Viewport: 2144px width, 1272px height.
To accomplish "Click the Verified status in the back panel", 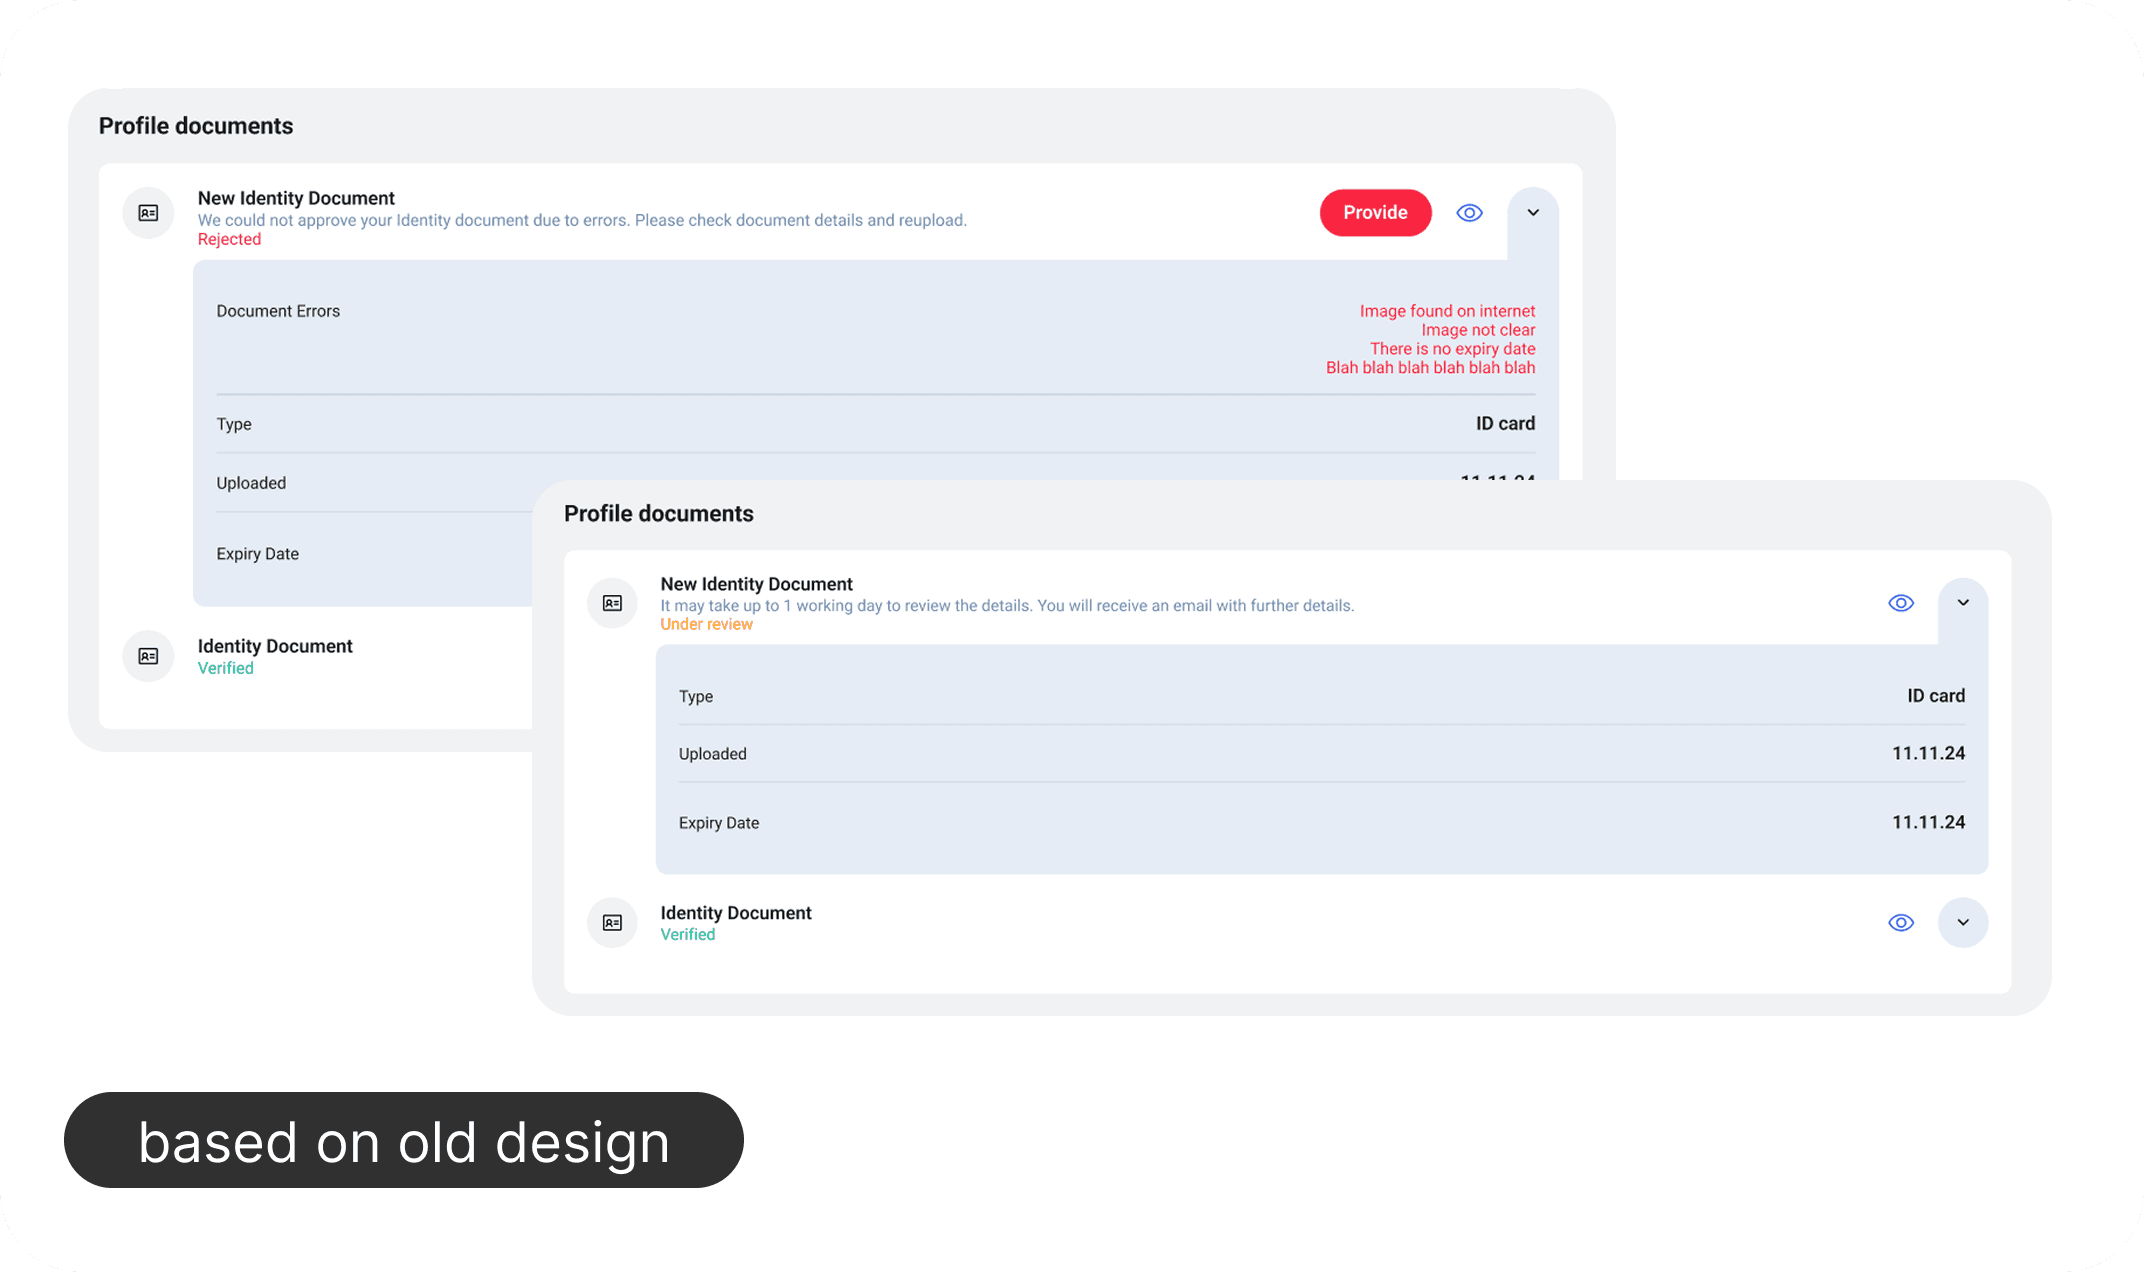I will [226, 669].
